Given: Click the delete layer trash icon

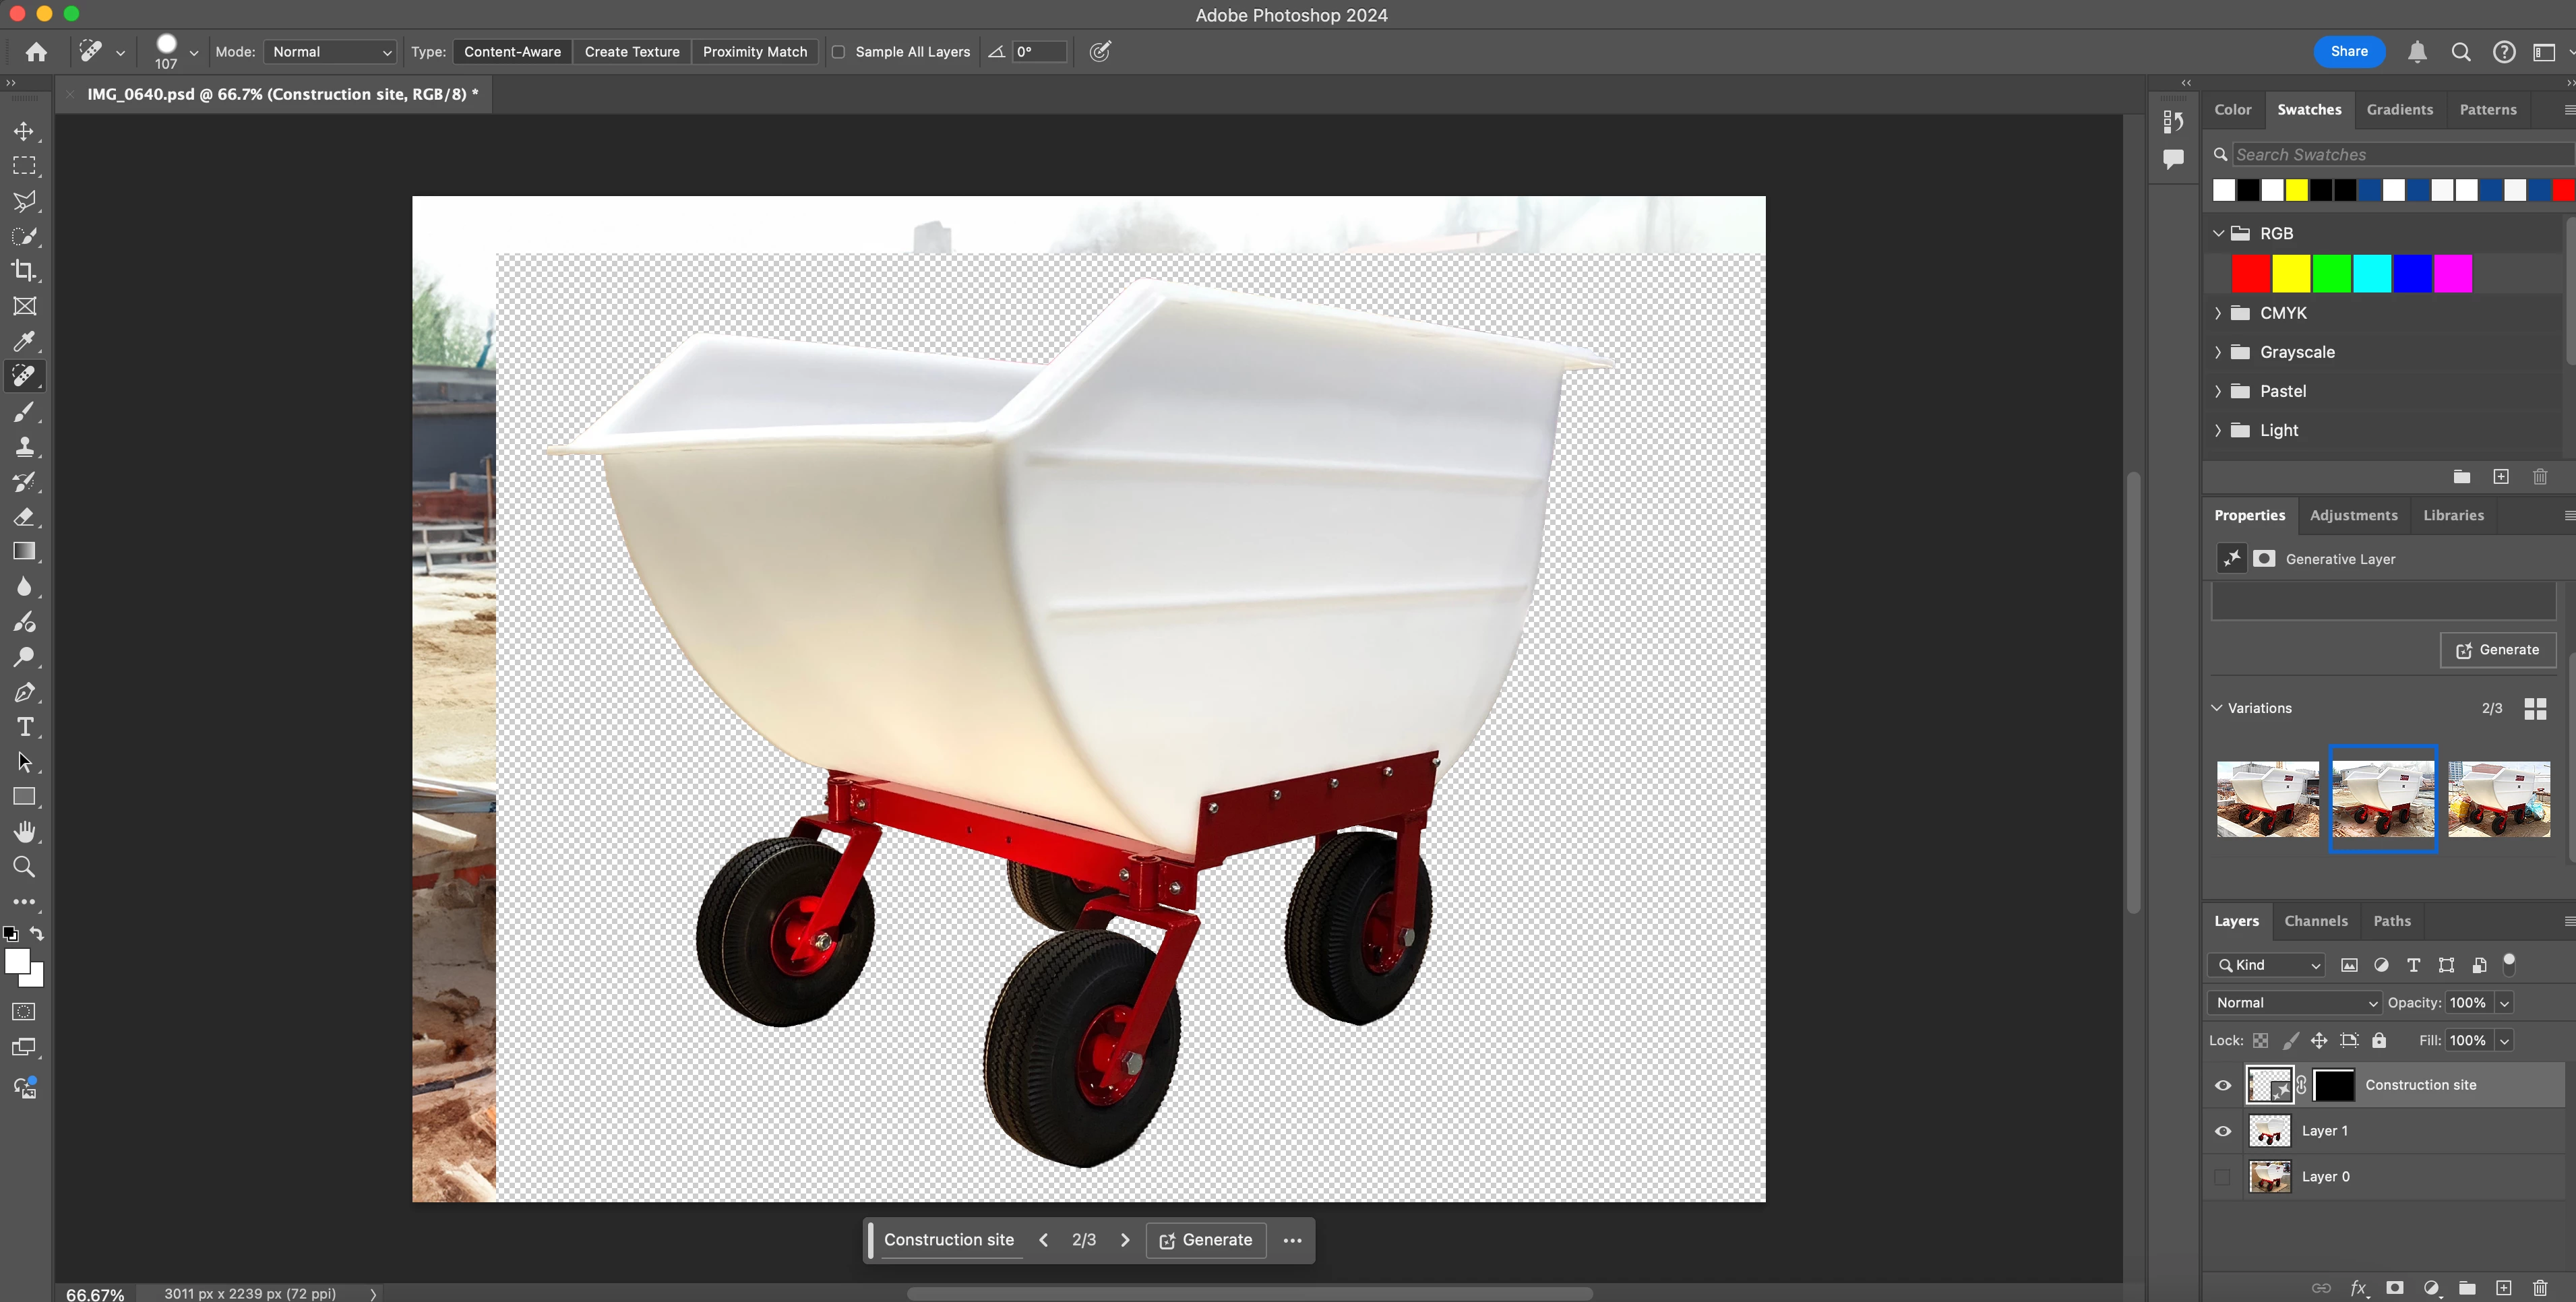Looking at the screenshot, I should 2540,1288.
